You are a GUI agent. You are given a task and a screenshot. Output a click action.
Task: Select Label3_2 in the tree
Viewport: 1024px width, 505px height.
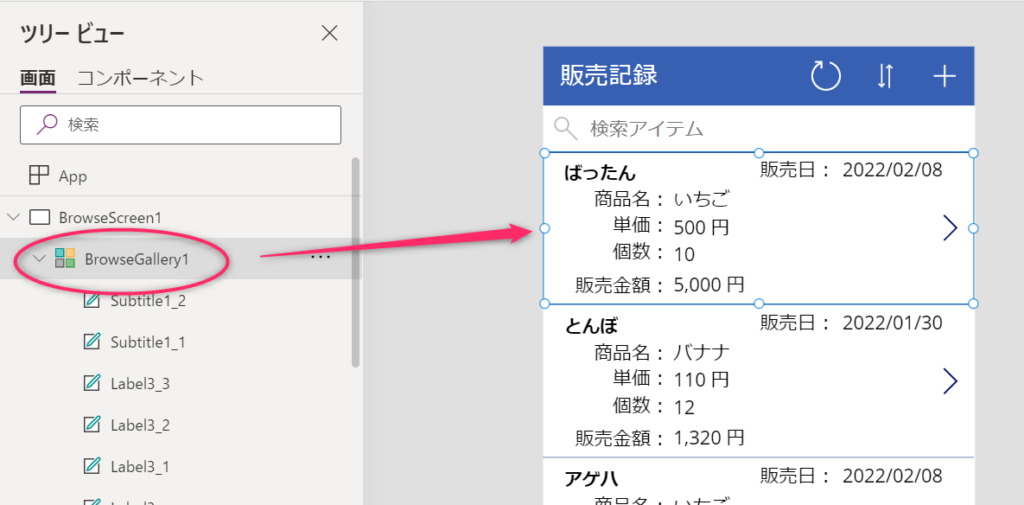pyautogui.click(x=140, y=426)
